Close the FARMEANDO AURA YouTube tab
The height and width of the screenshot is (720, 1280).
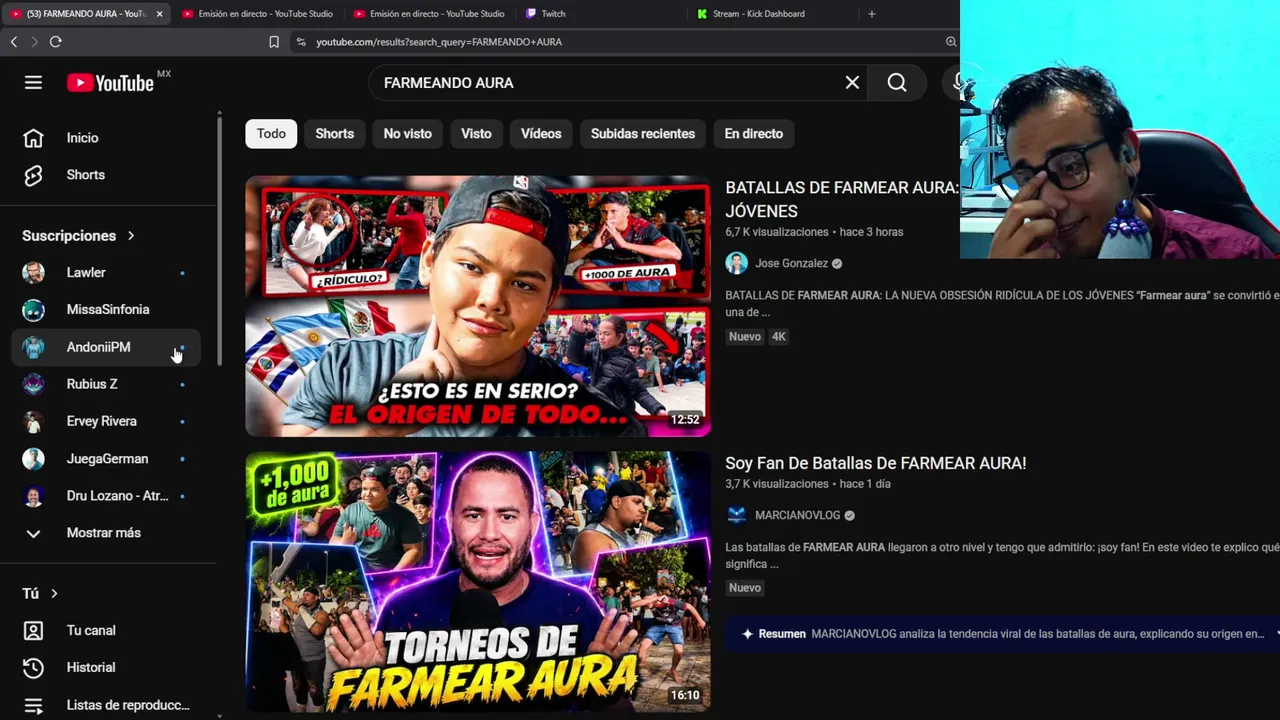click(x=159, y=14)
